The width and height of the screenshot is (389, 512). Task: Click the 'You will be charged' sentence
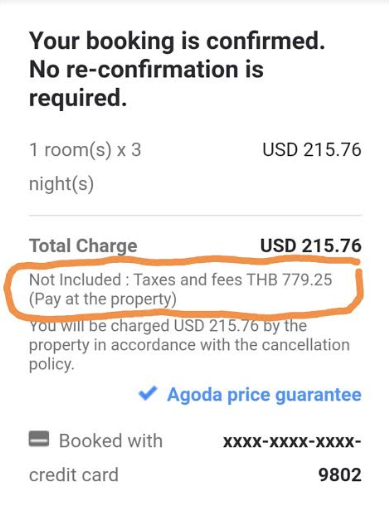click(189, 345)
